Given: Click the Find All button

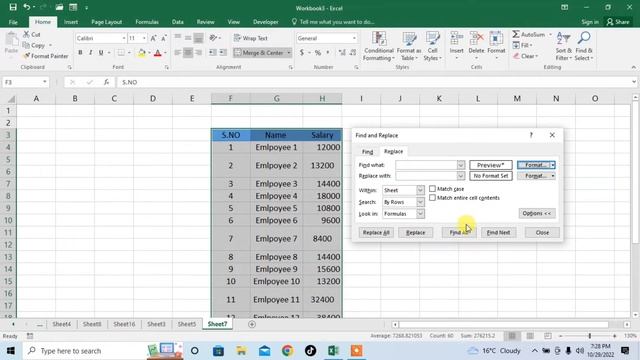Looking at the screenshot, I should (459, 232).
